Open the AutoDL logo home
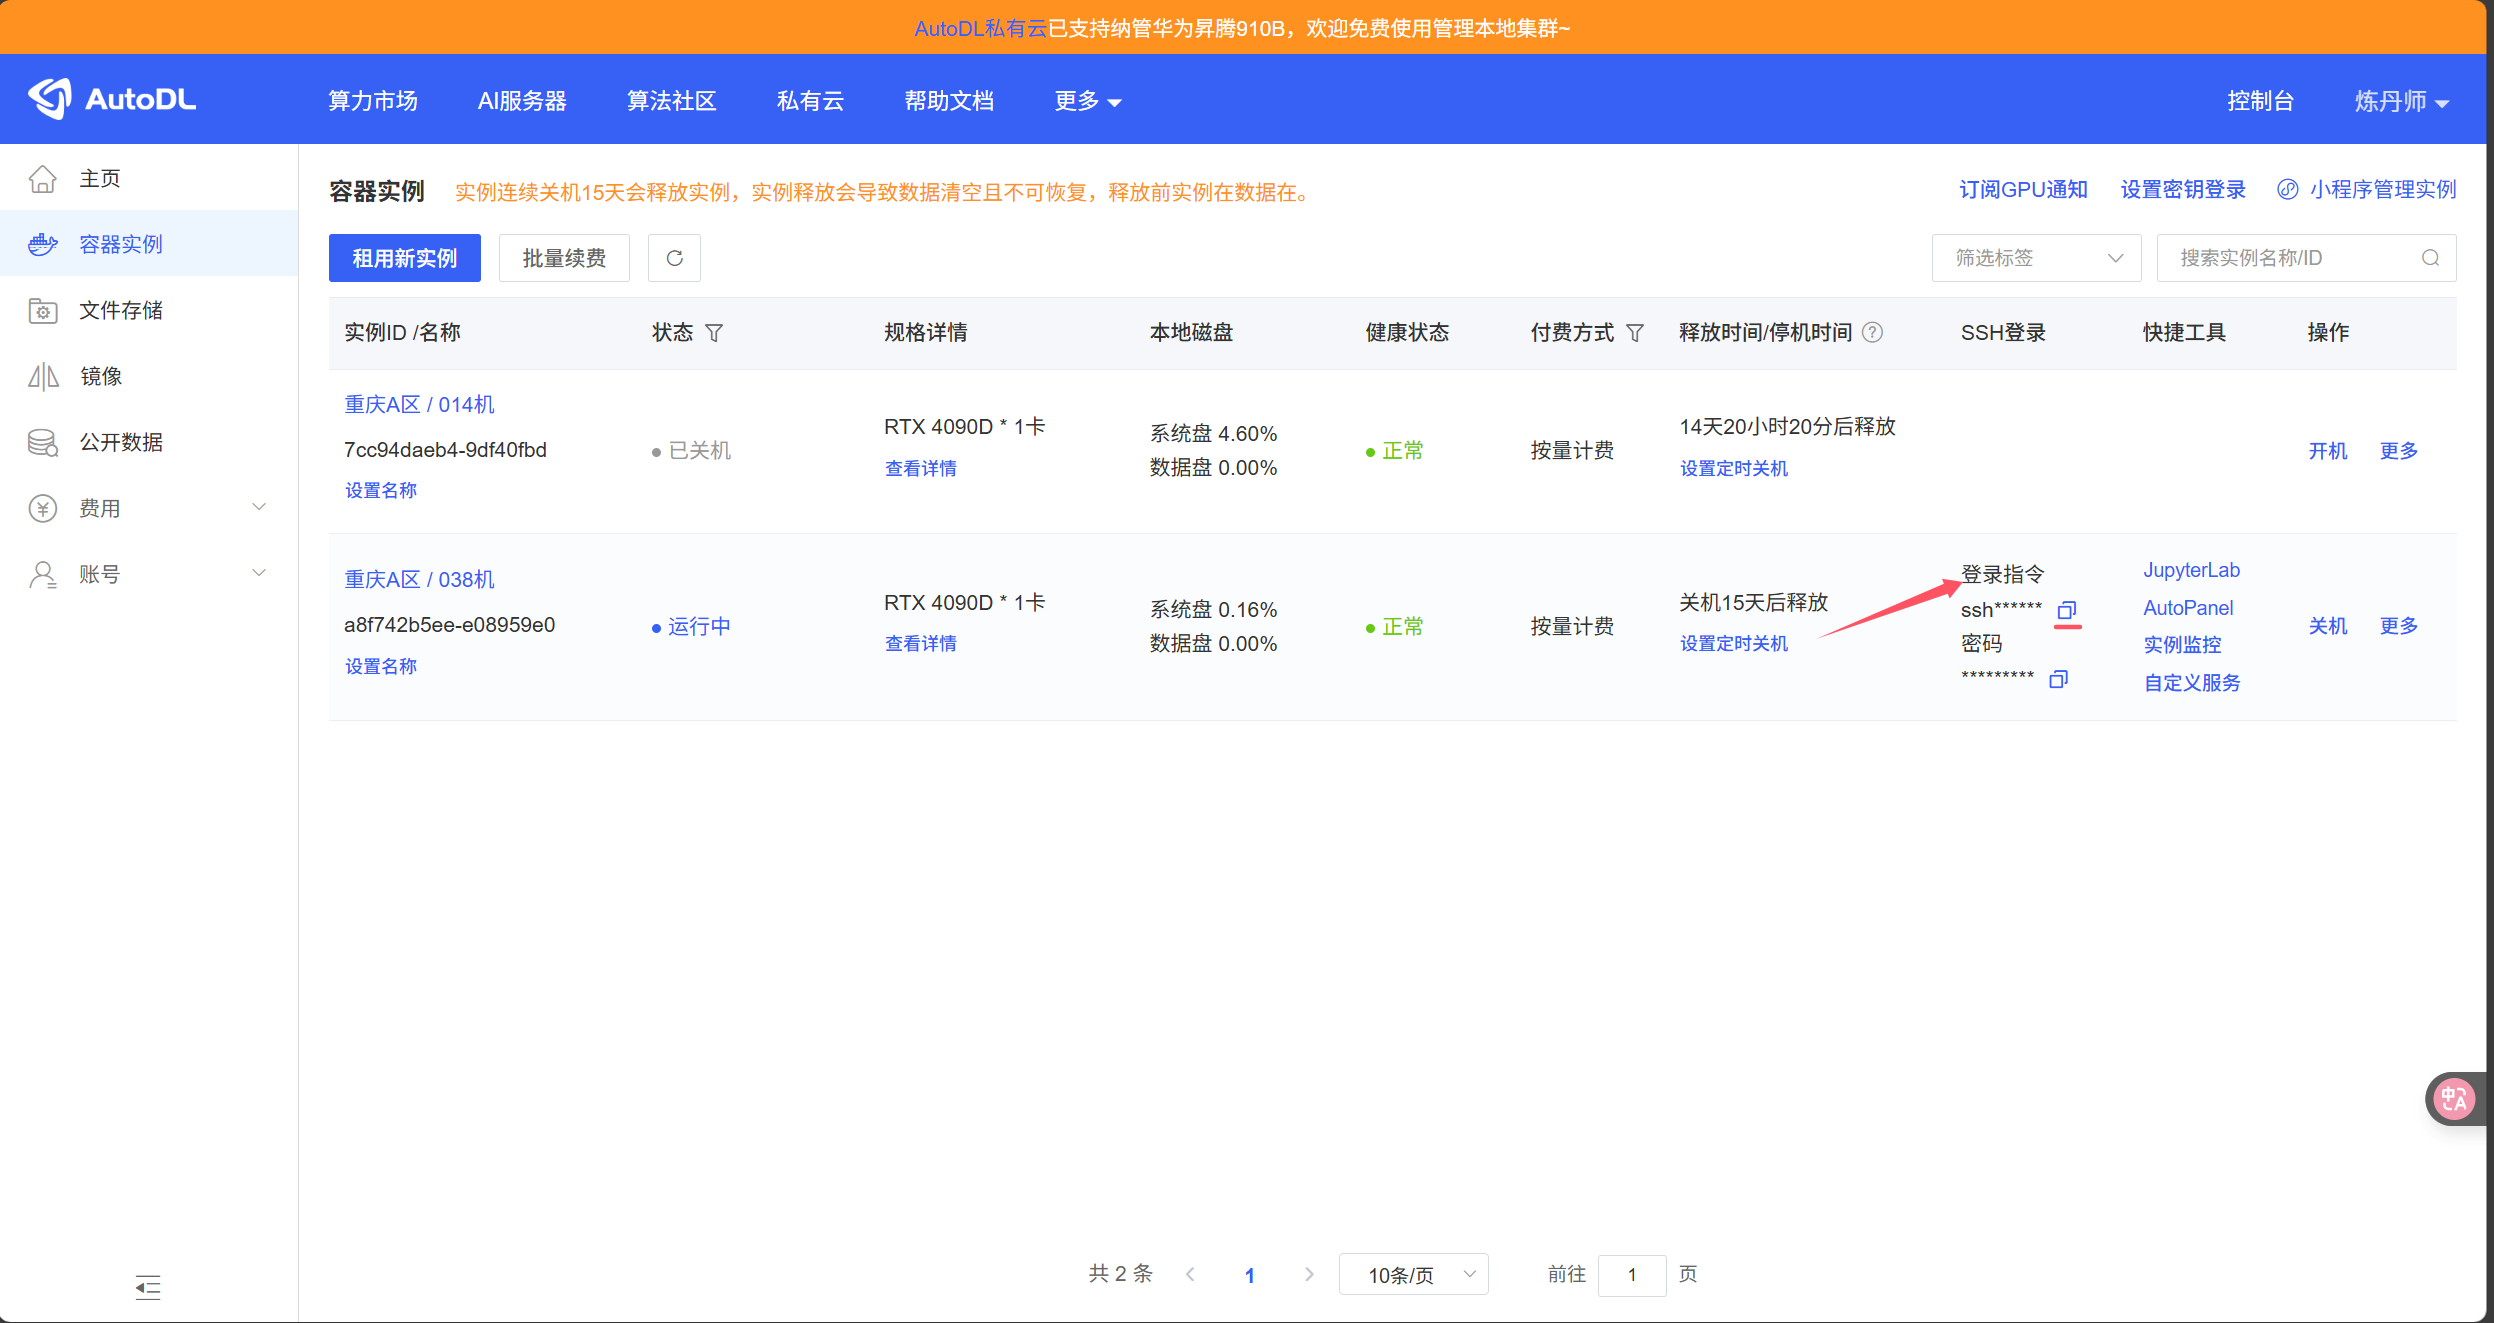 pyautogui.click(x=112, y=99)
